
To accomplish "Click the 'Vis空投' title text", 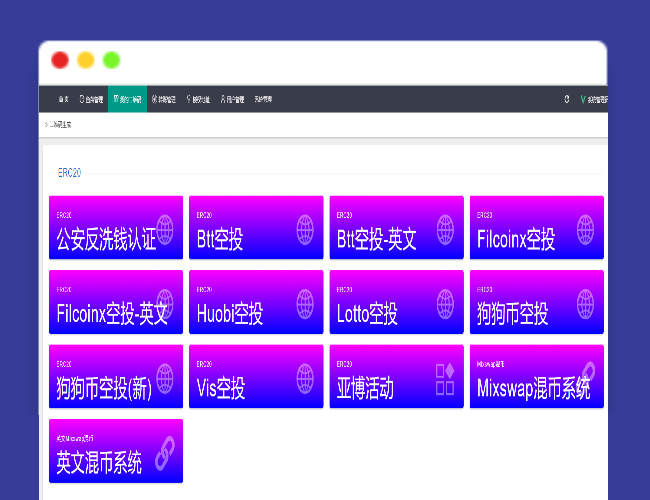I will point(221,388).
